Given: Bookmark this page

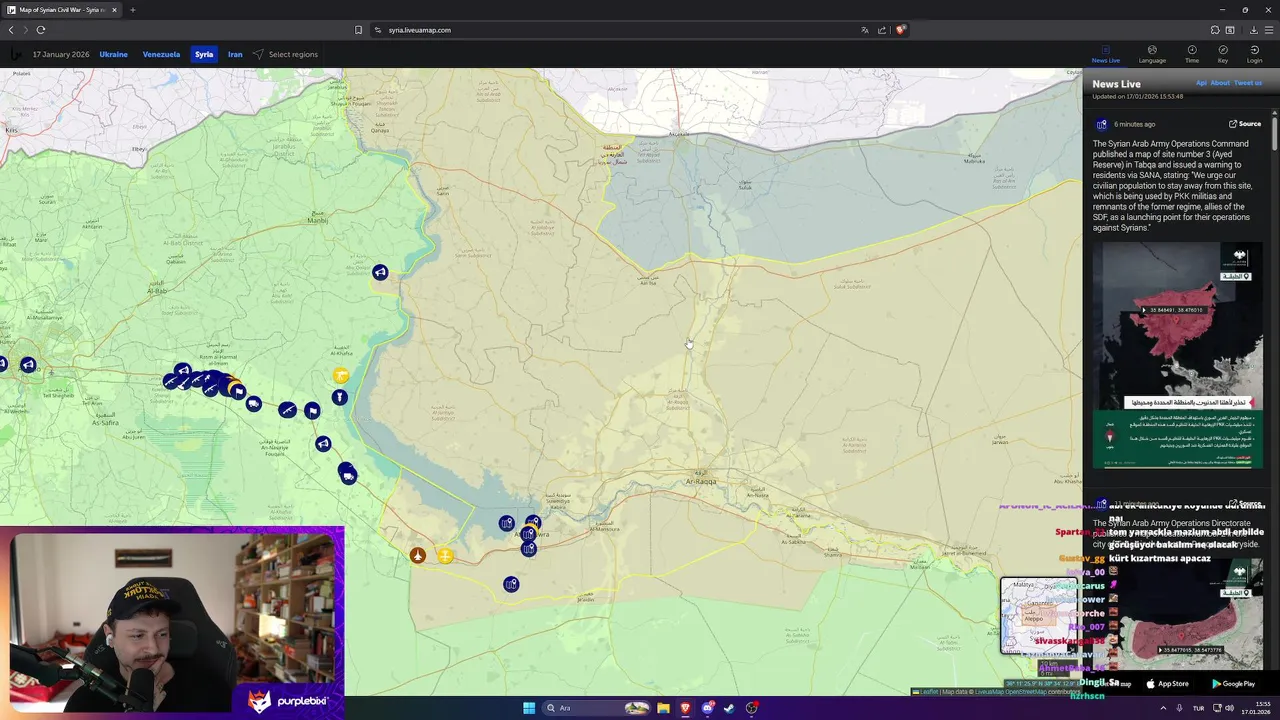Looking at the screenshot, I should 358,30.
